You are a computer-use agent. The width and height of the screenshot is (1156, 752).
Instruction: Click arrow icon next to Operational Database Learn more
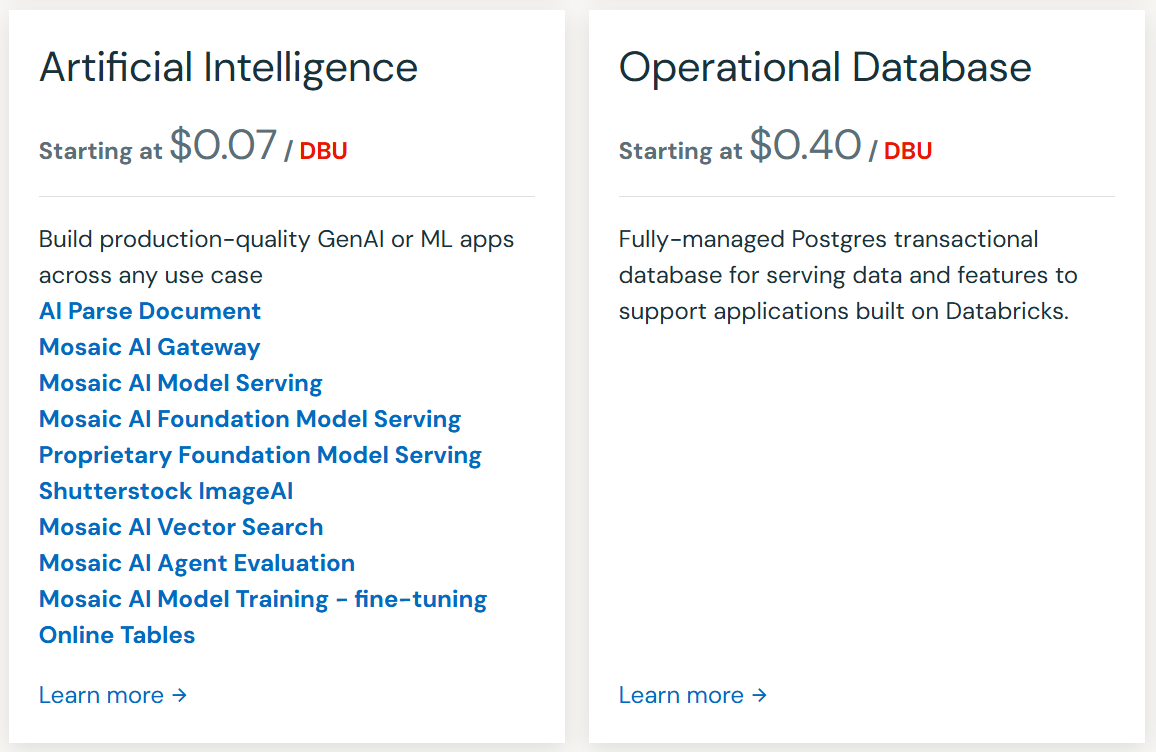pyautogui.click(x=761, y=695)
